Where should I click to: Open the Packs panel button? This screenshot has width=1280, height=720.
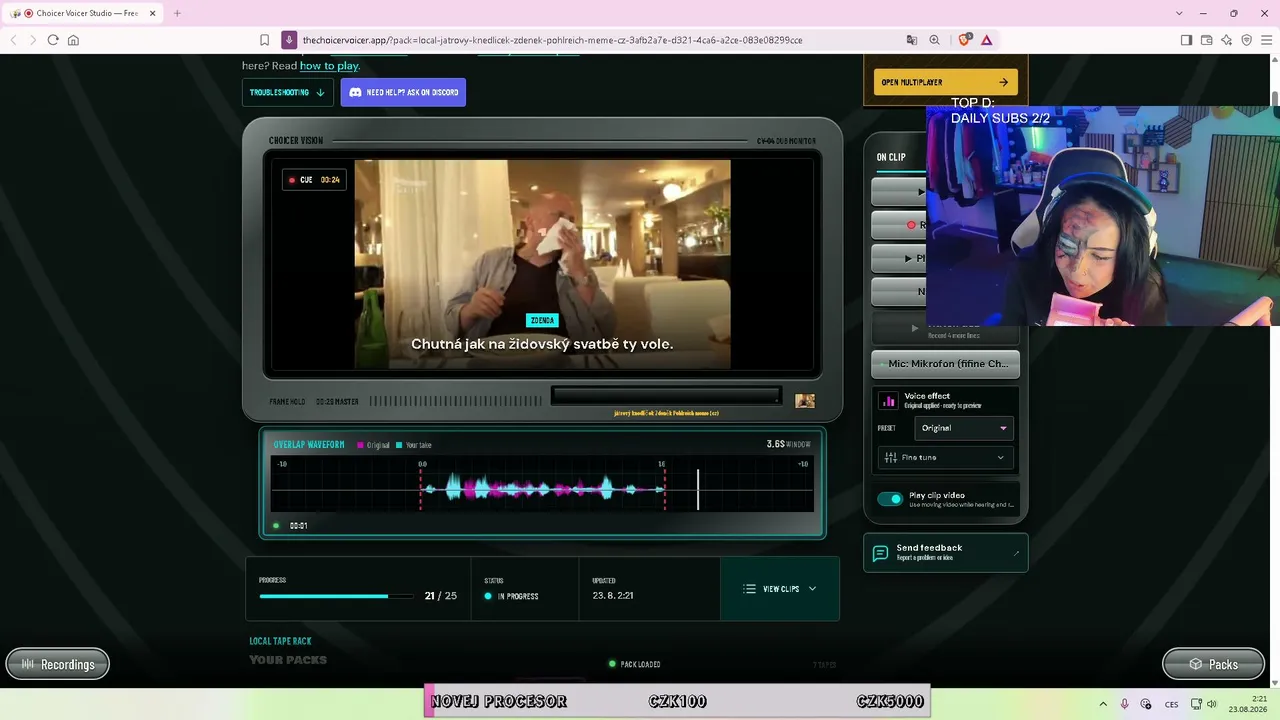tap(1213, 664)
